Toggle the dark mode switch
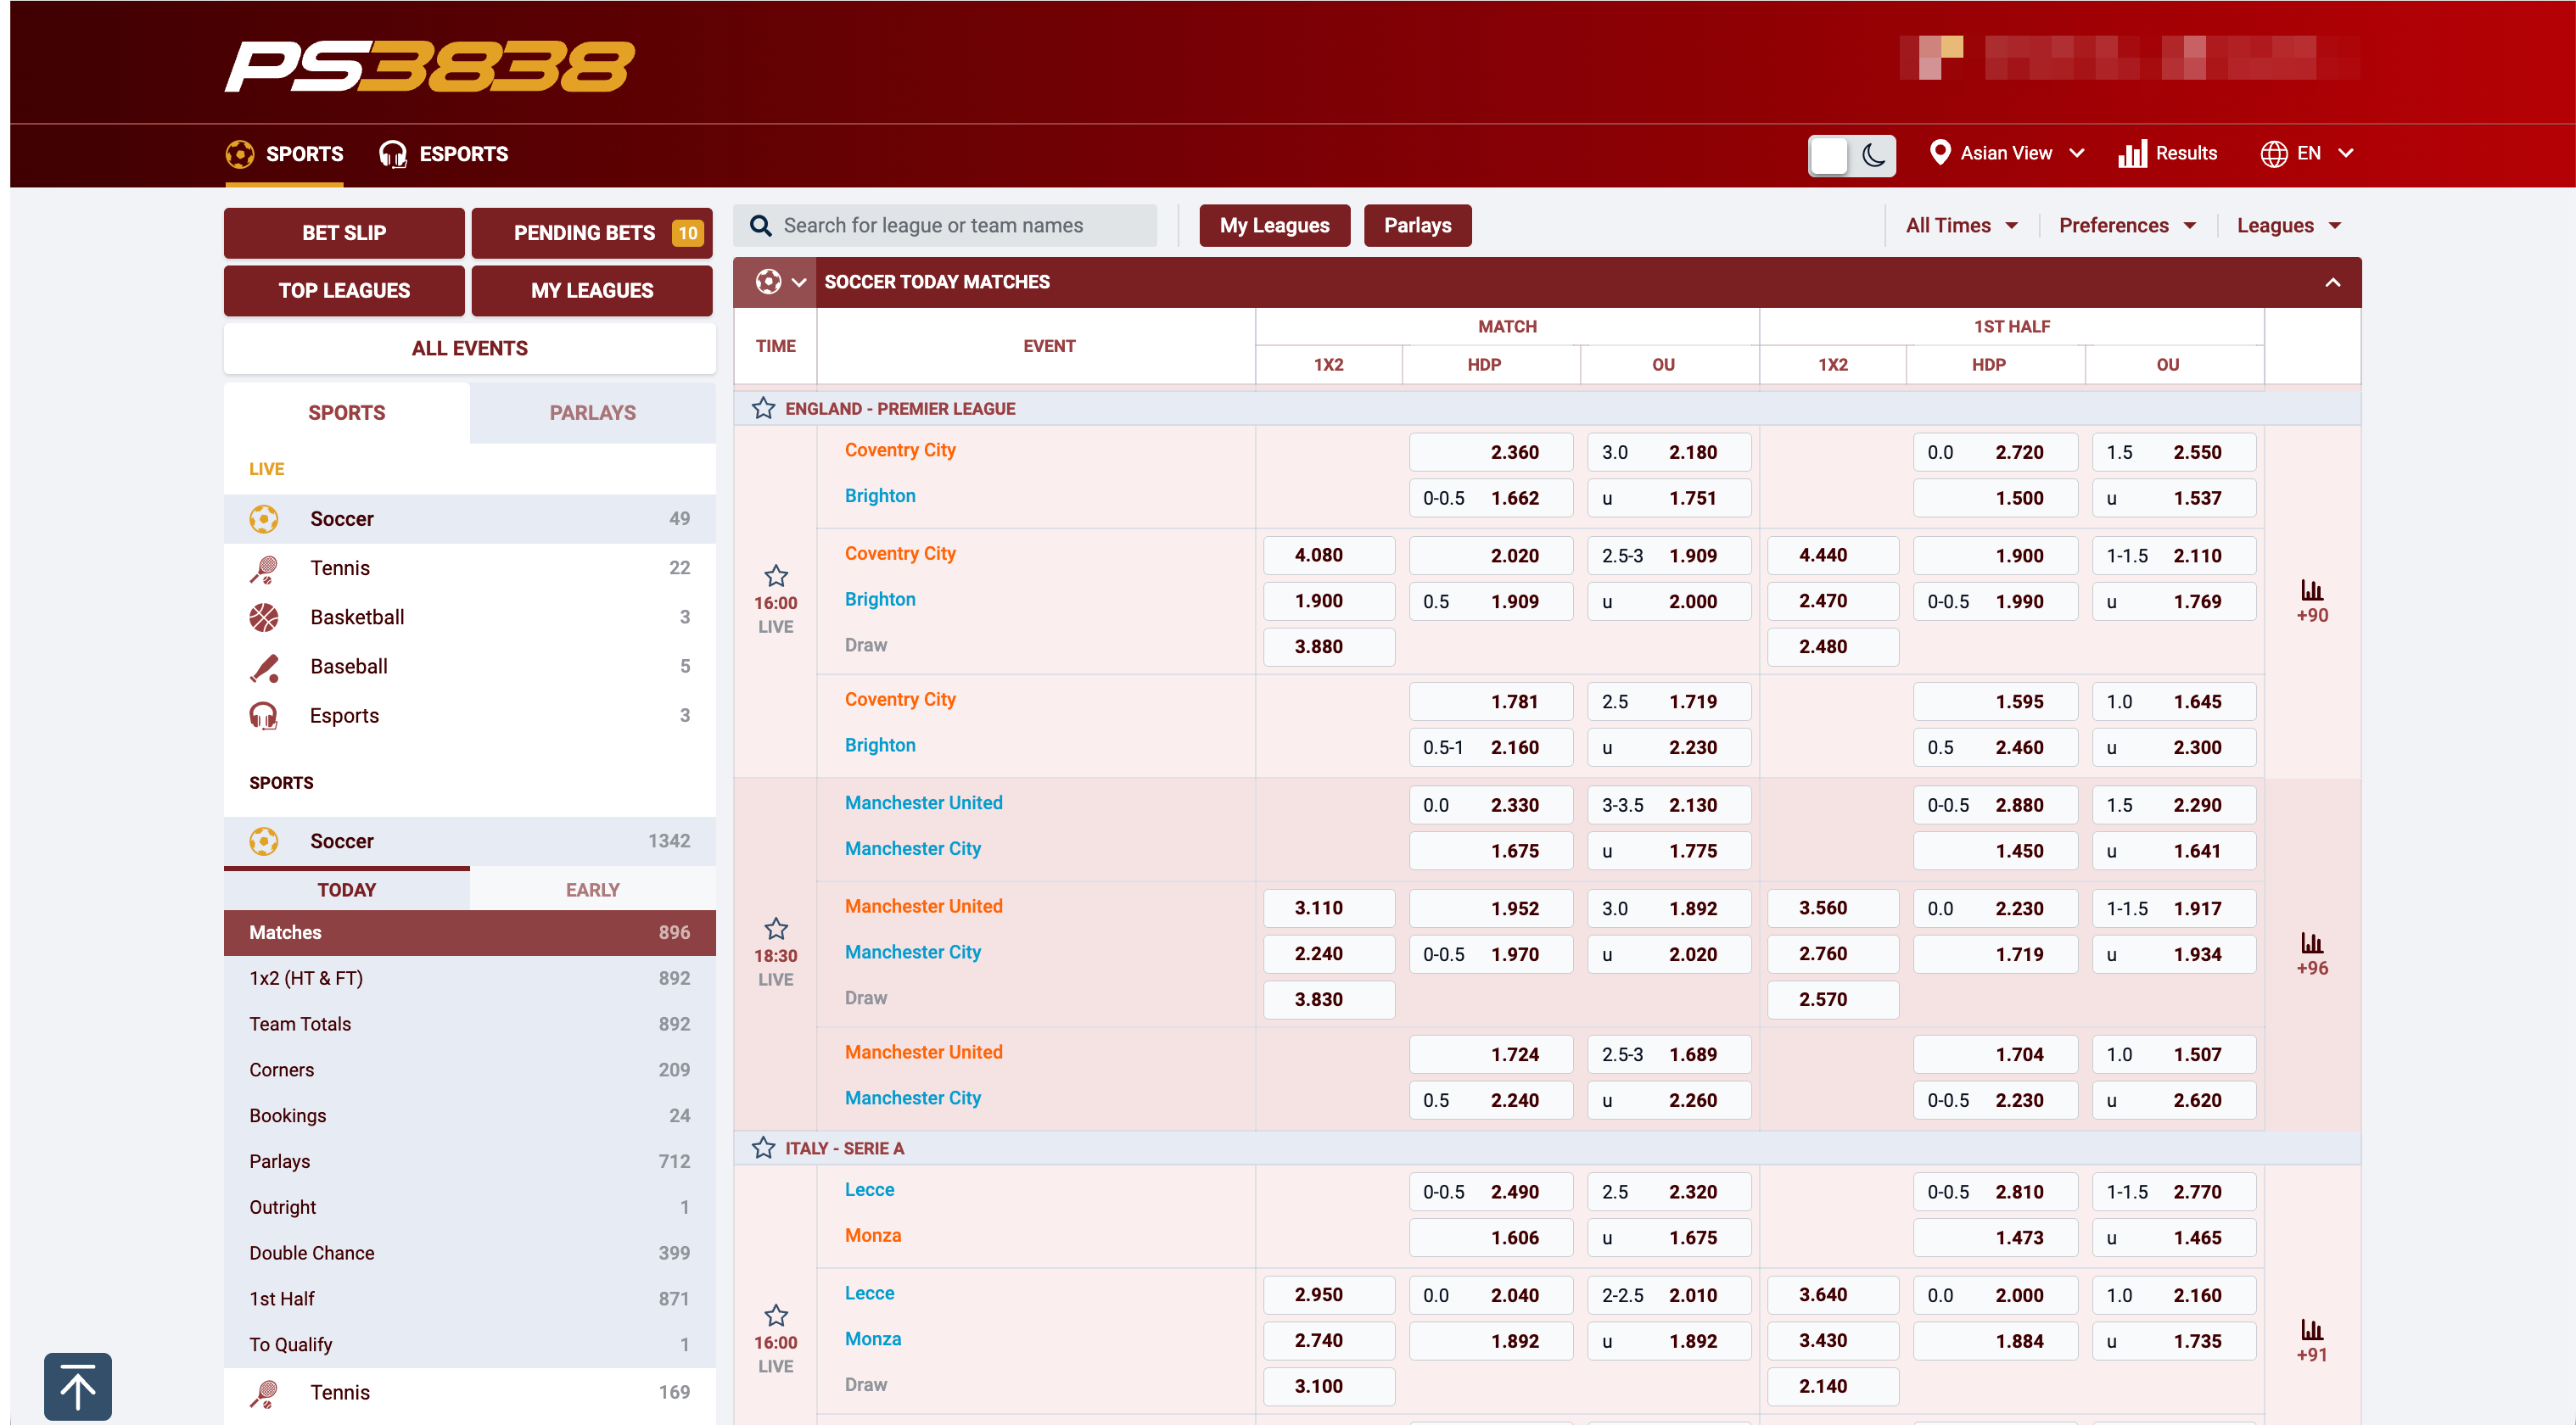 1852,154
